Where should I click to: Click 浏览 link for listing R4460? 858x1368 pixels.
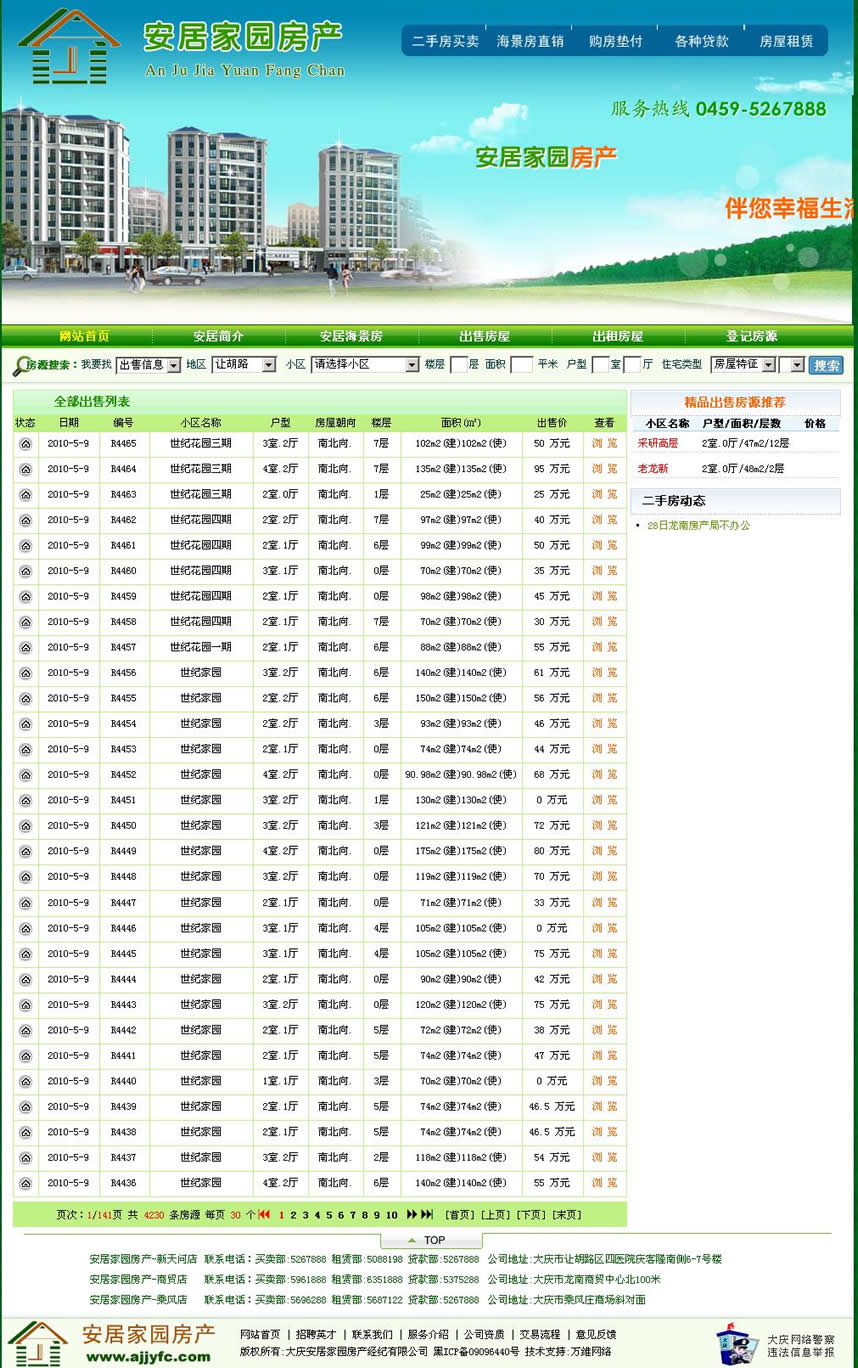[604, 571]
